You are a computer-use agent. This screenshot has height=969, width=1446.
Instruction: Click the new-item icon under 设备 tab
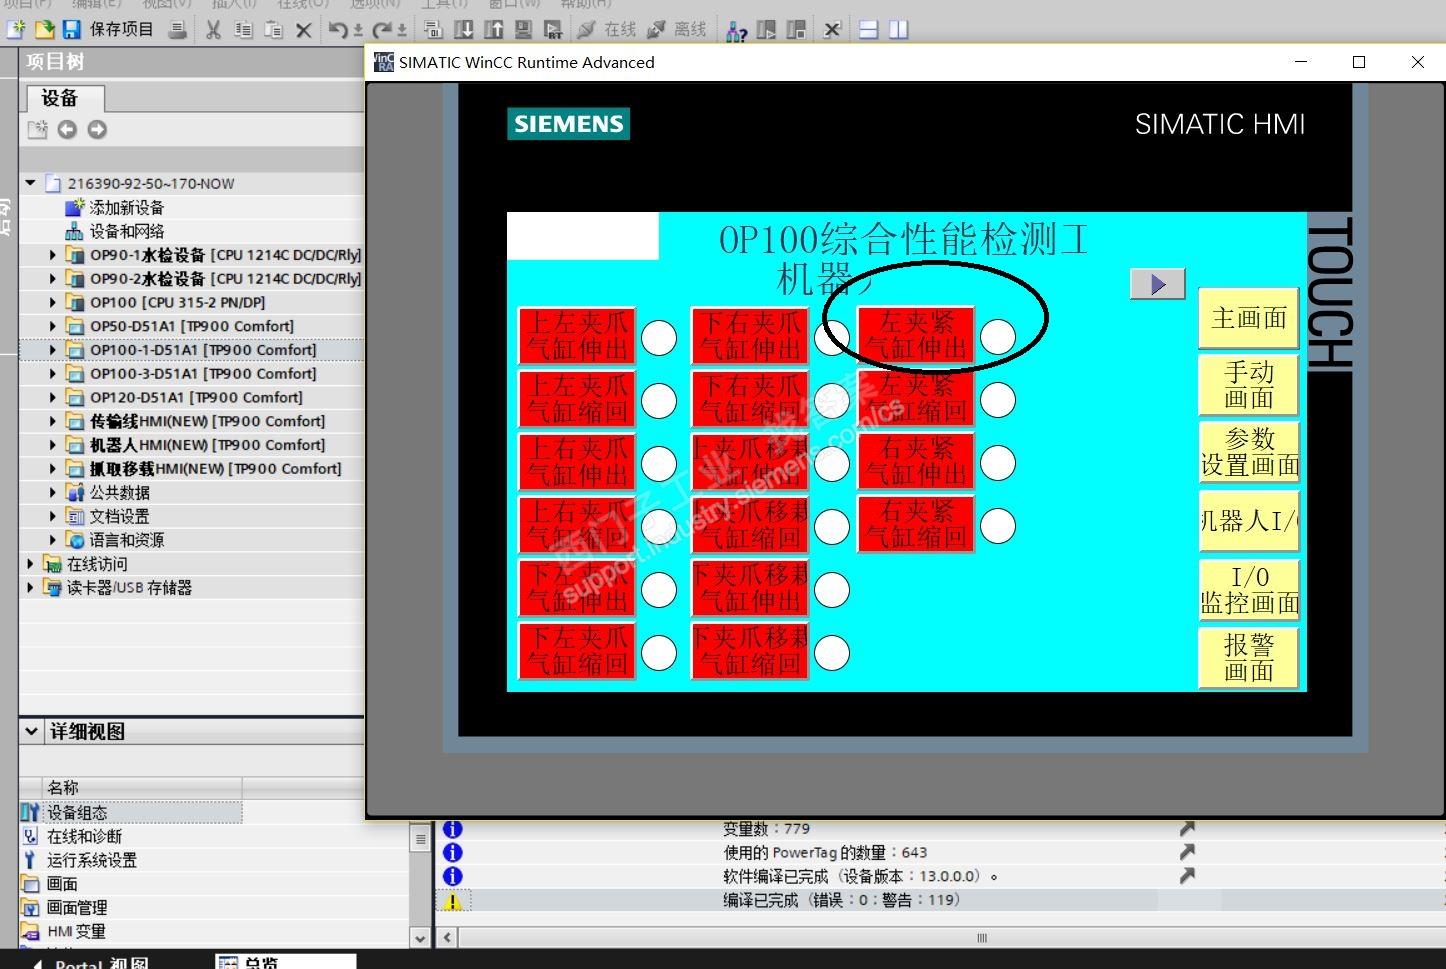(37, 129)
